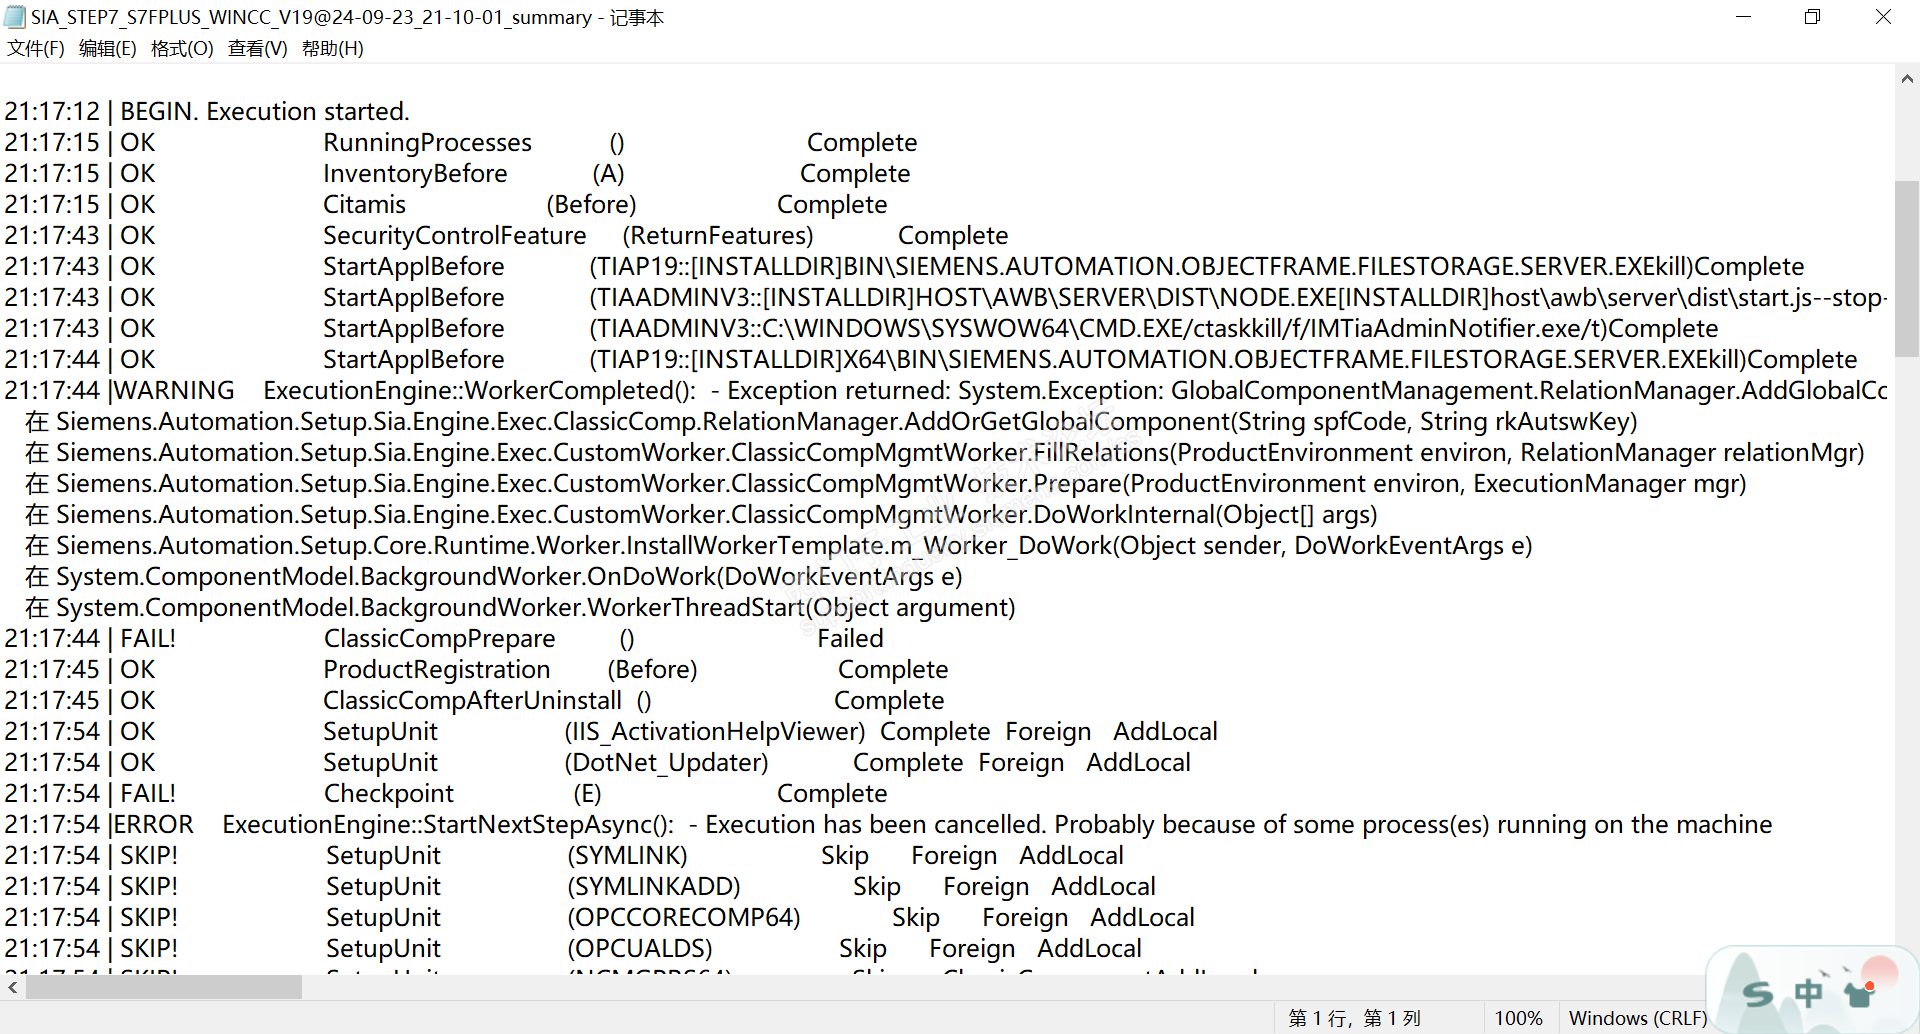Viewport: 1920px width, 1034px height.
Task: Click the word "ERROR" in the log
Action: [x=154, y=824]
